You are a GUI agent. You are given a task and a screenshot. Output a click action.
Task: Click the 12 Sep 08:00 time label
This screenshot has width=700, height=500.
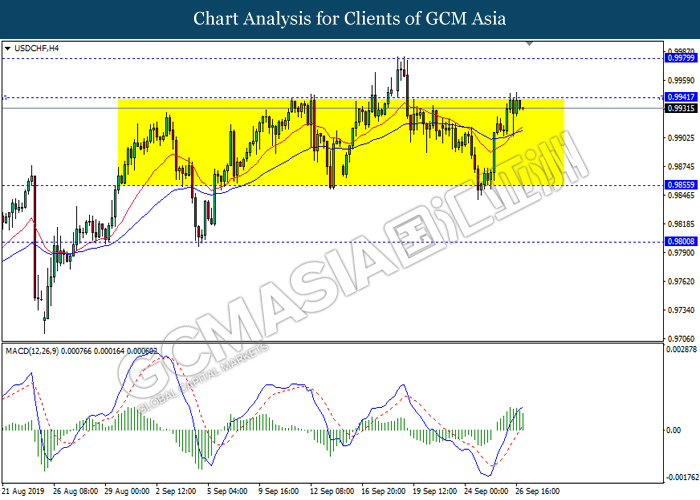pyautogui.click(x=332, y=491)
